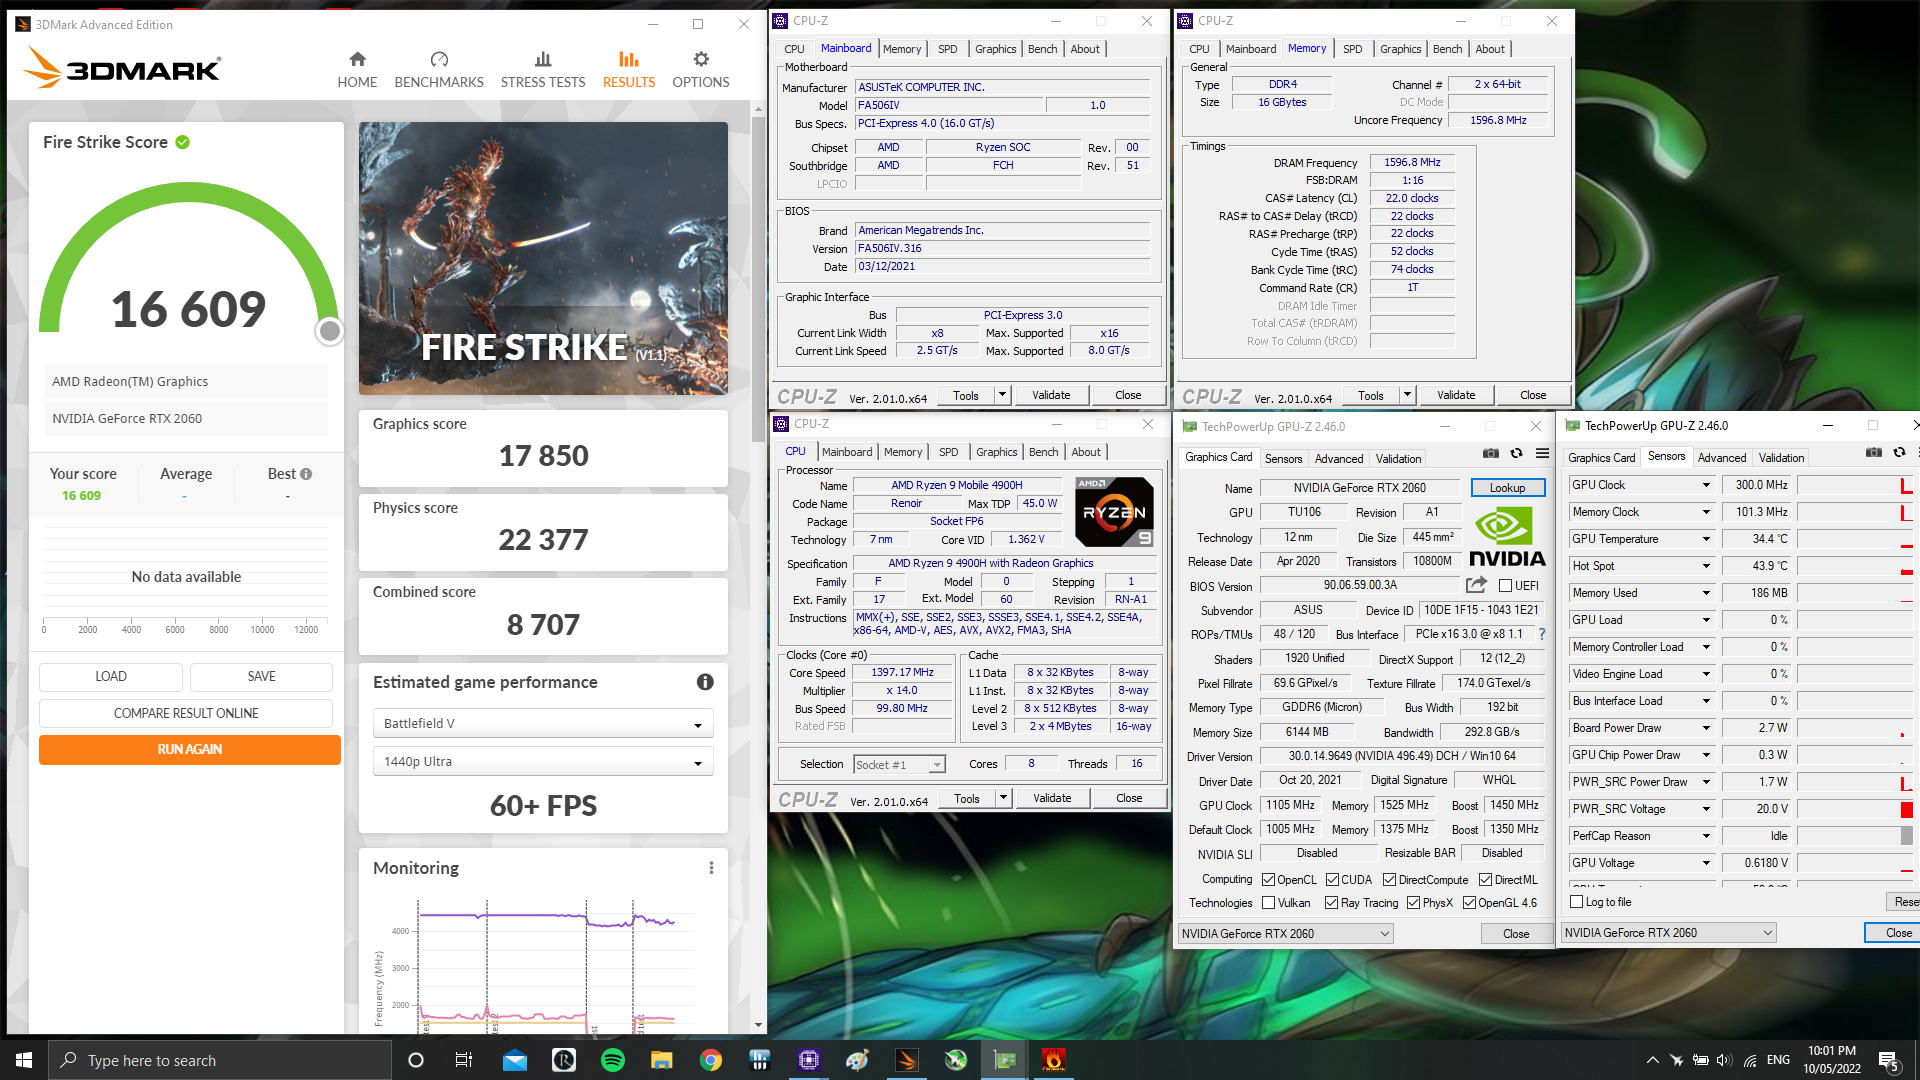This screenshot has width=1920, height=1080.
Task: Toggle Vulkan checkbox in GPU-Z
Action: 1268,903
